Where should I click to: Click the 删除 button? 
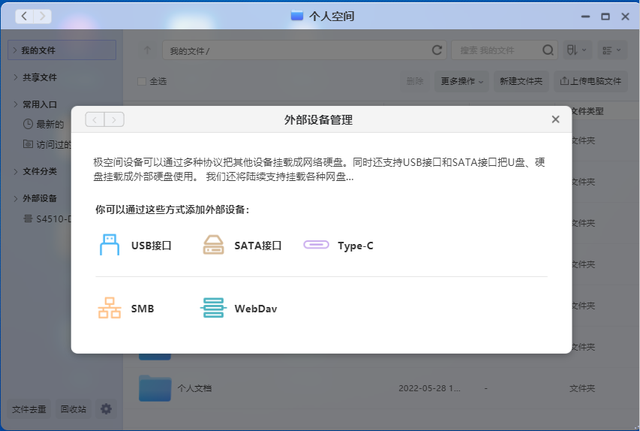pos(415,81)
